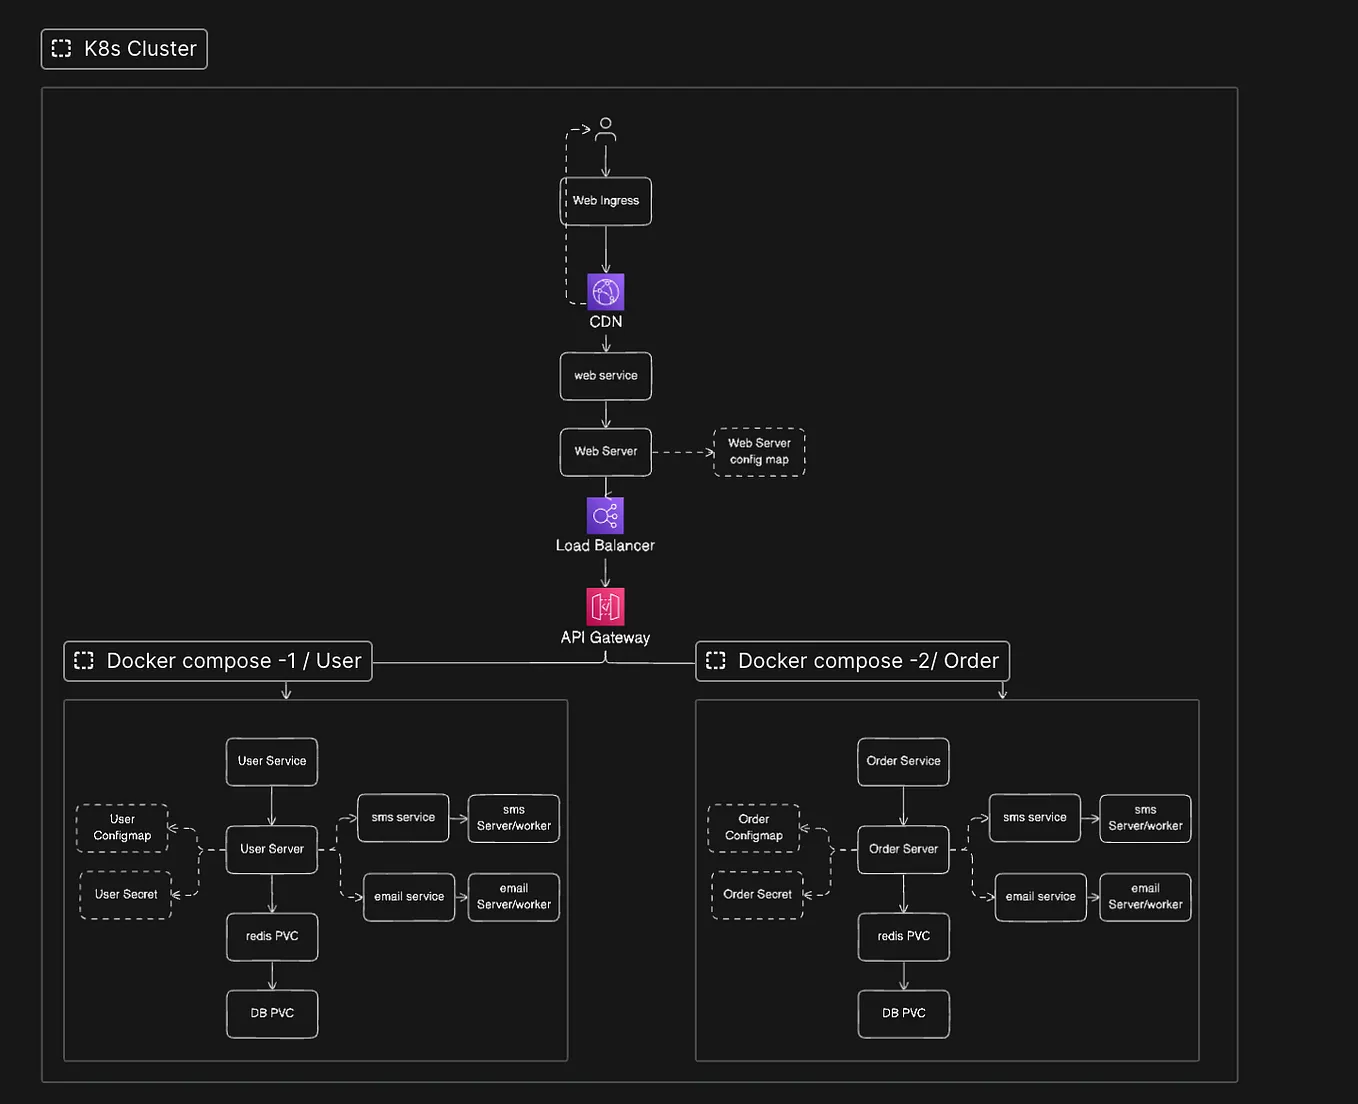Select the API Gateway icon
Viewport: 1358px width, 1104px height.
[x=605, y=606]
